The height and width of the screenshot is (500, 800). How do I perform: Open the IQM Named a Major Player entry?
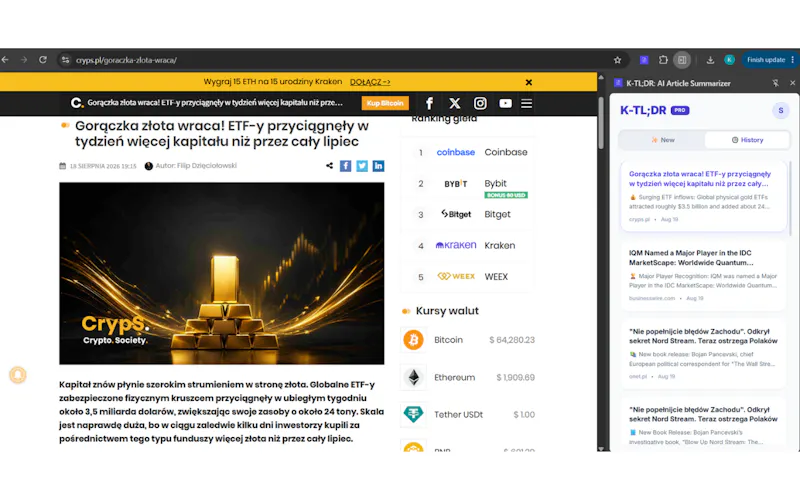[x=703, y=276]
